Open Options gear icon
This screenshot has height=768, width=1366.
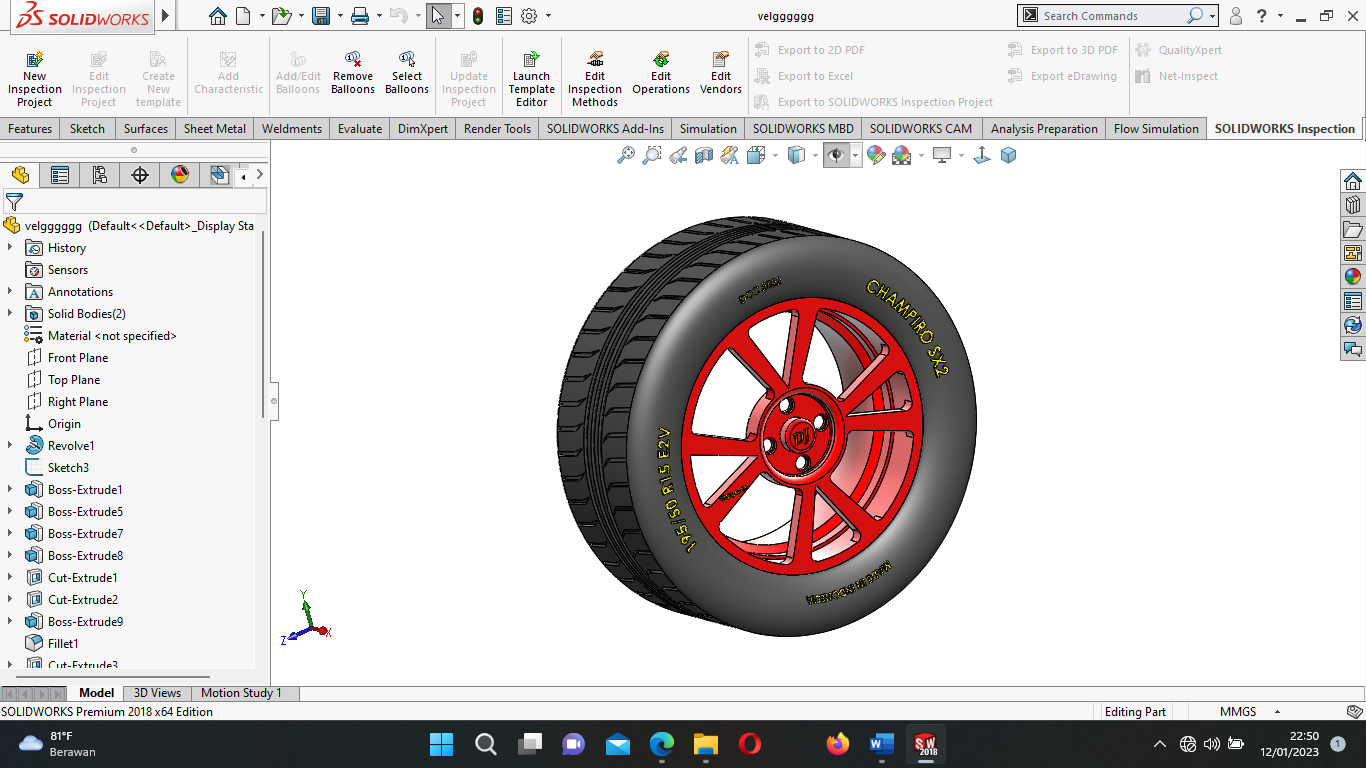pyautogui.click(x=529, y=16)
